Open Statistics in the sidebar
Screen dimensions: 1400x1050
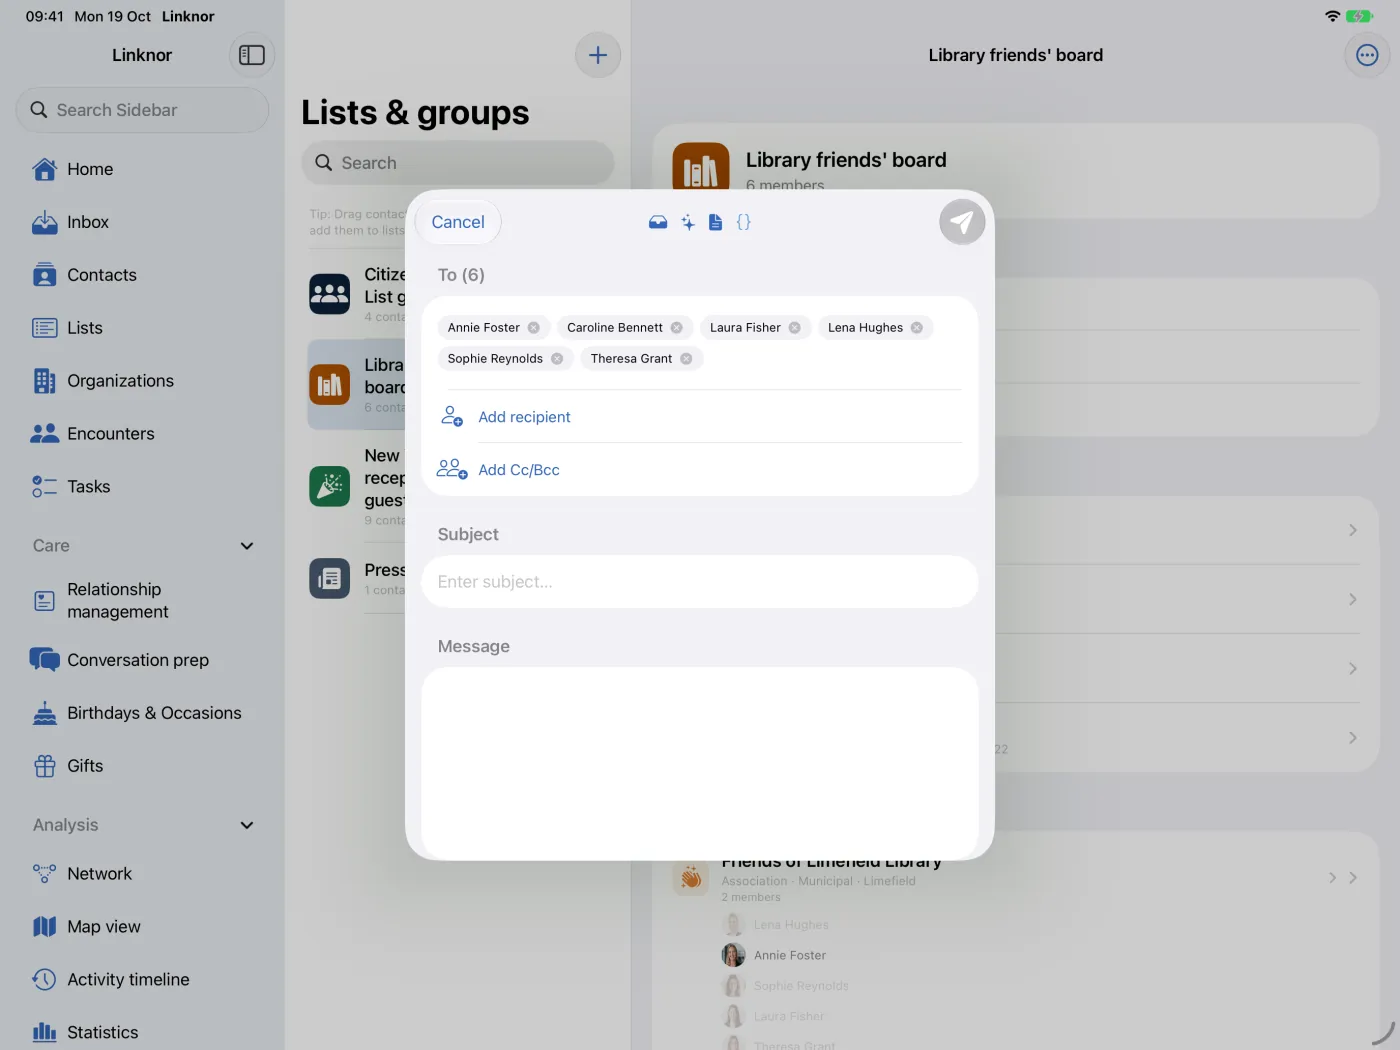(x=142, y=1033)
